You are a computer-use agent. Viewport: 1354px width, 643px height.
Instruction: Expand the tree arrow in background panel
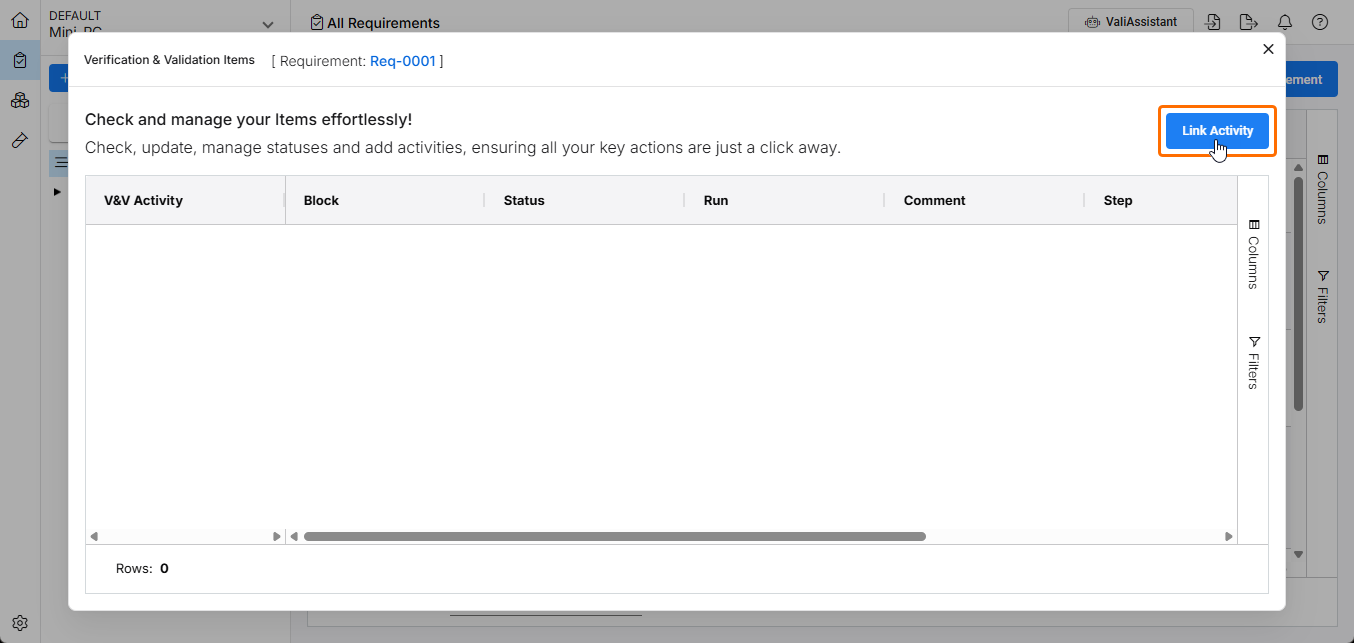[x=57, y=191]
